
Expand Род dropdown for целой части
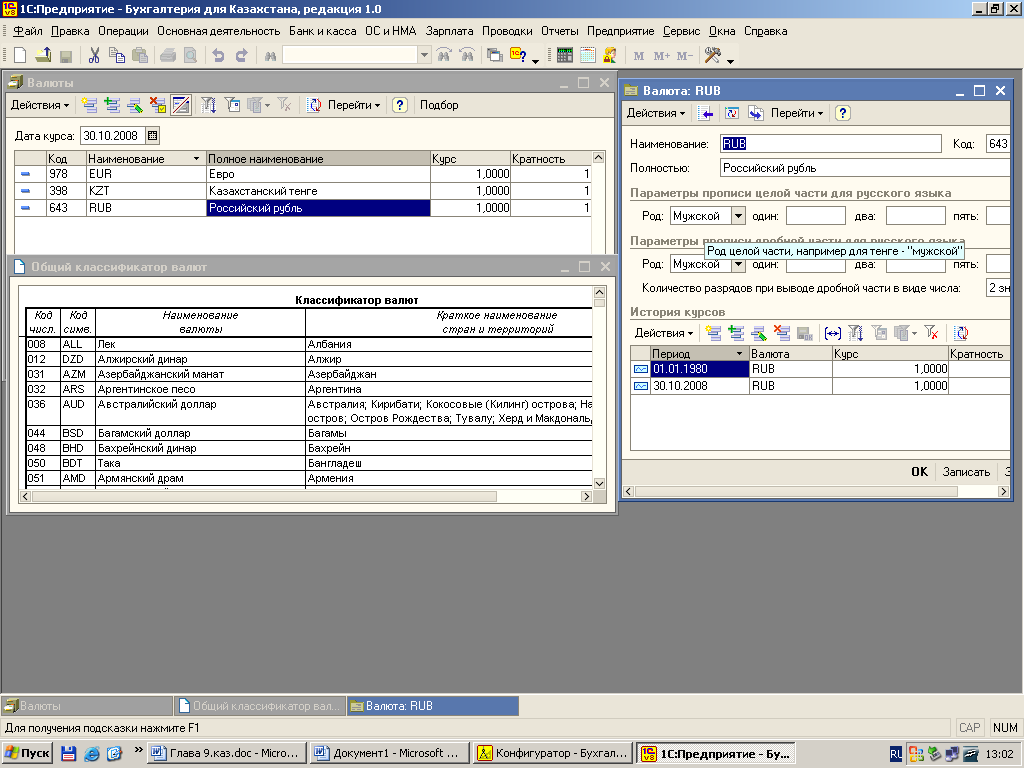(738, 216)
